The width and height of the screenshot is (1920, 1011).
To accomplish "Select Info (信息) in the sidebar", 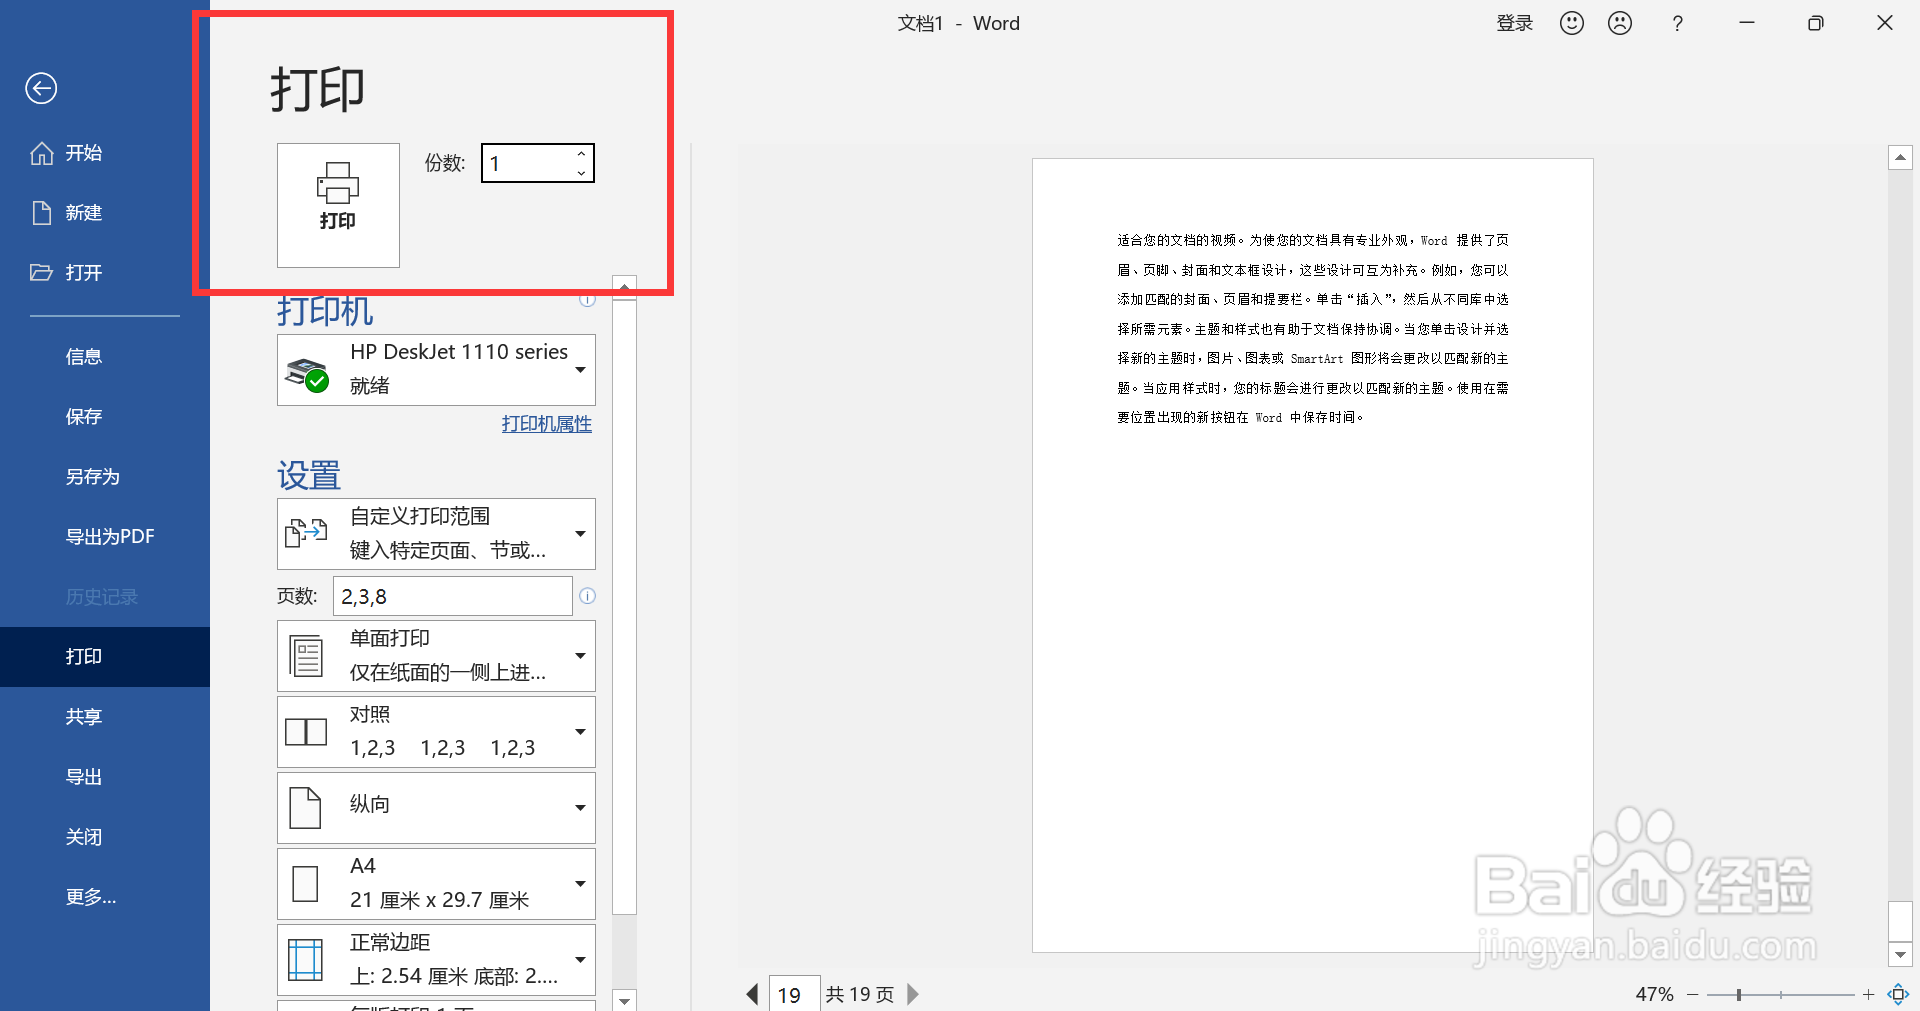I will (x=105, y=357).
